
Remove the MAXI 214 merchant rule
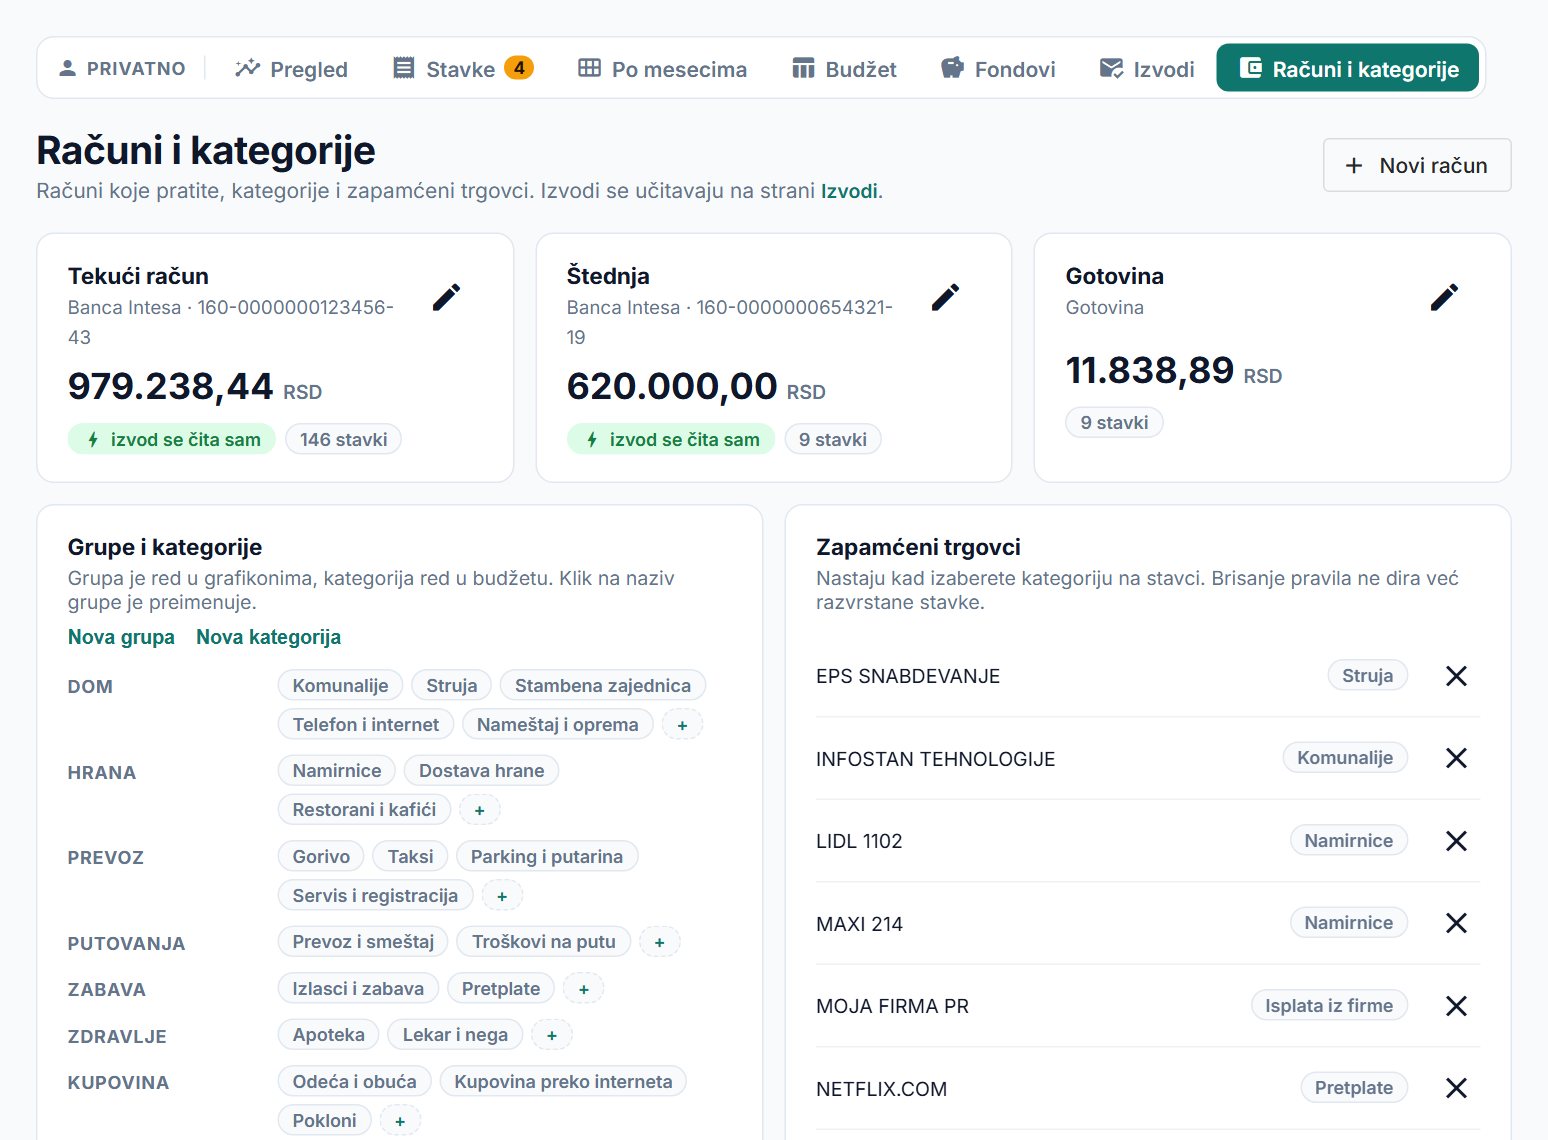click(1456, 923)
